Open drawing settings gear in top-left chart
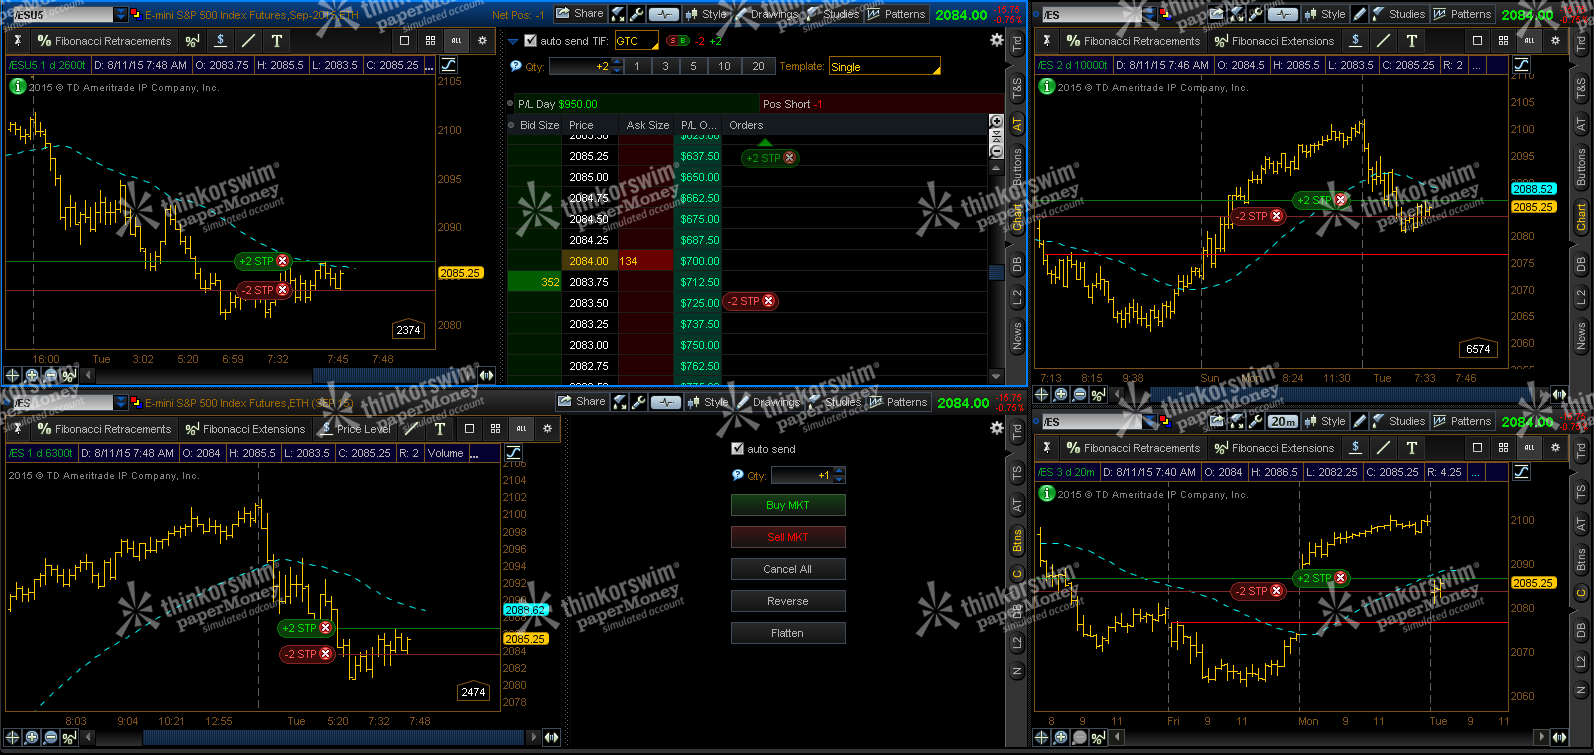 coord(482,41)
